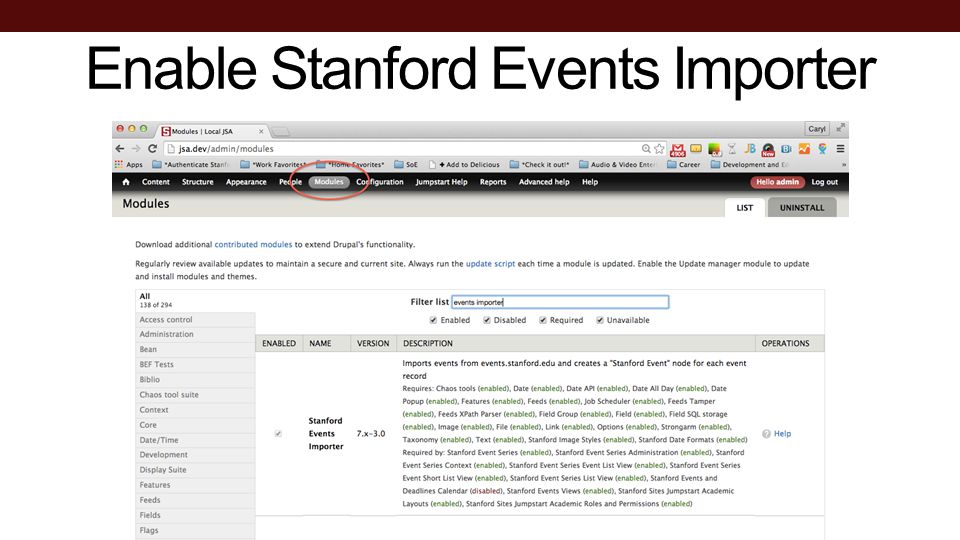The width and height of the screenshot is (960, 540).
Task: Select the Access control category
Action: click(x=195, y=320)
